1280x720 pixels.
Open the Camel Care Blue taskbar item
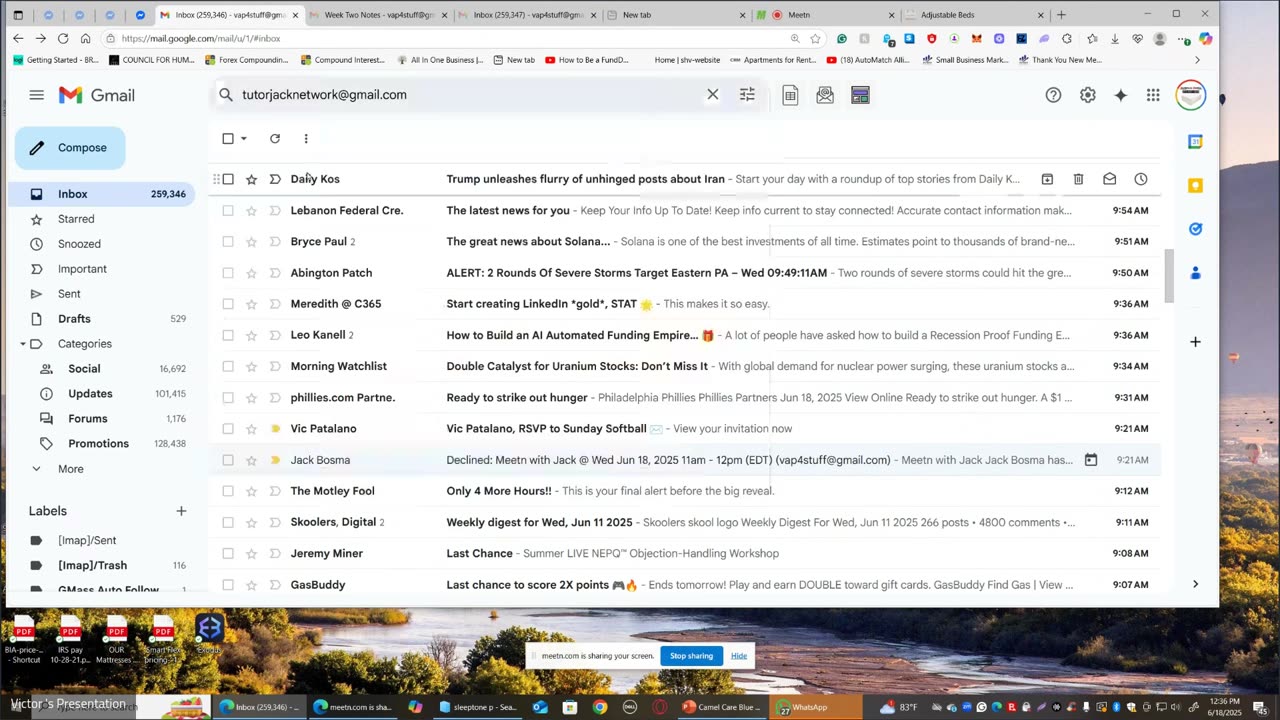(x=722, y=707)
